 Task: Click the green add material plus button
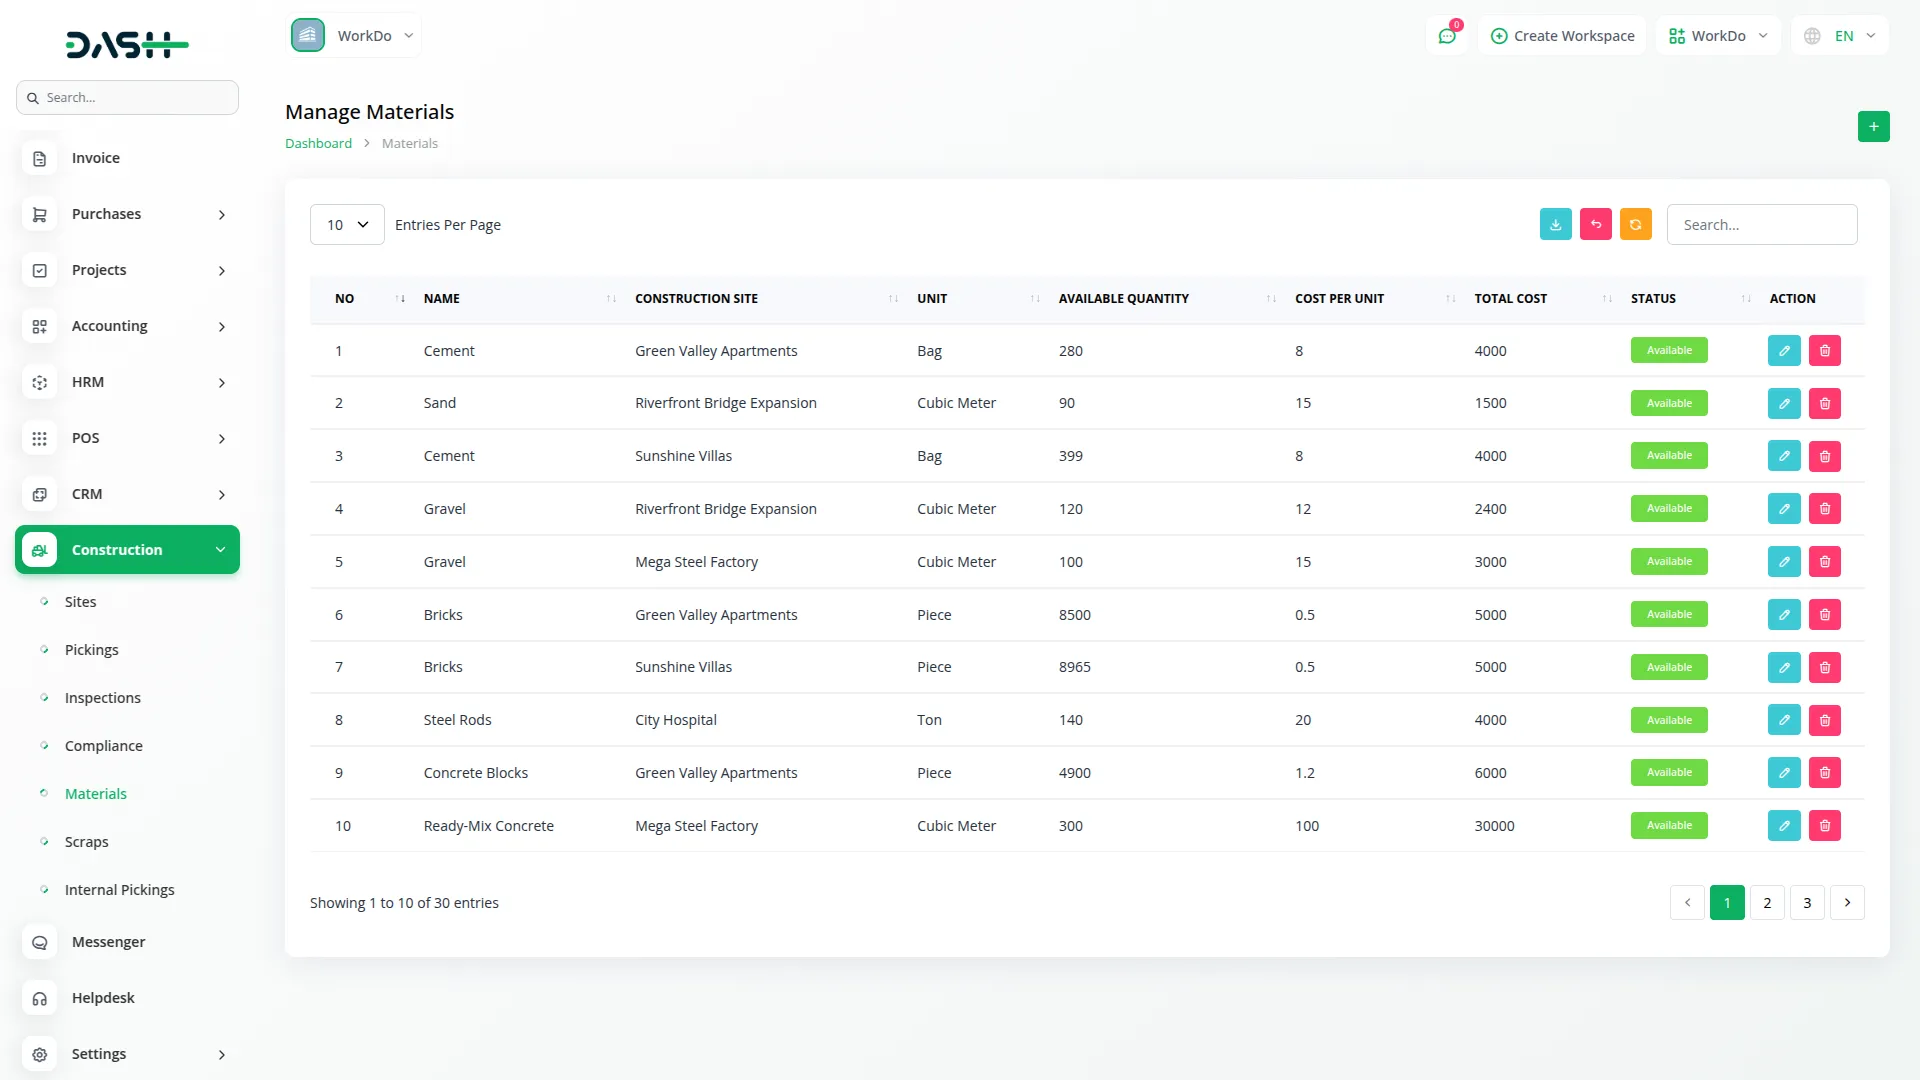click(x=1873, y=126)
